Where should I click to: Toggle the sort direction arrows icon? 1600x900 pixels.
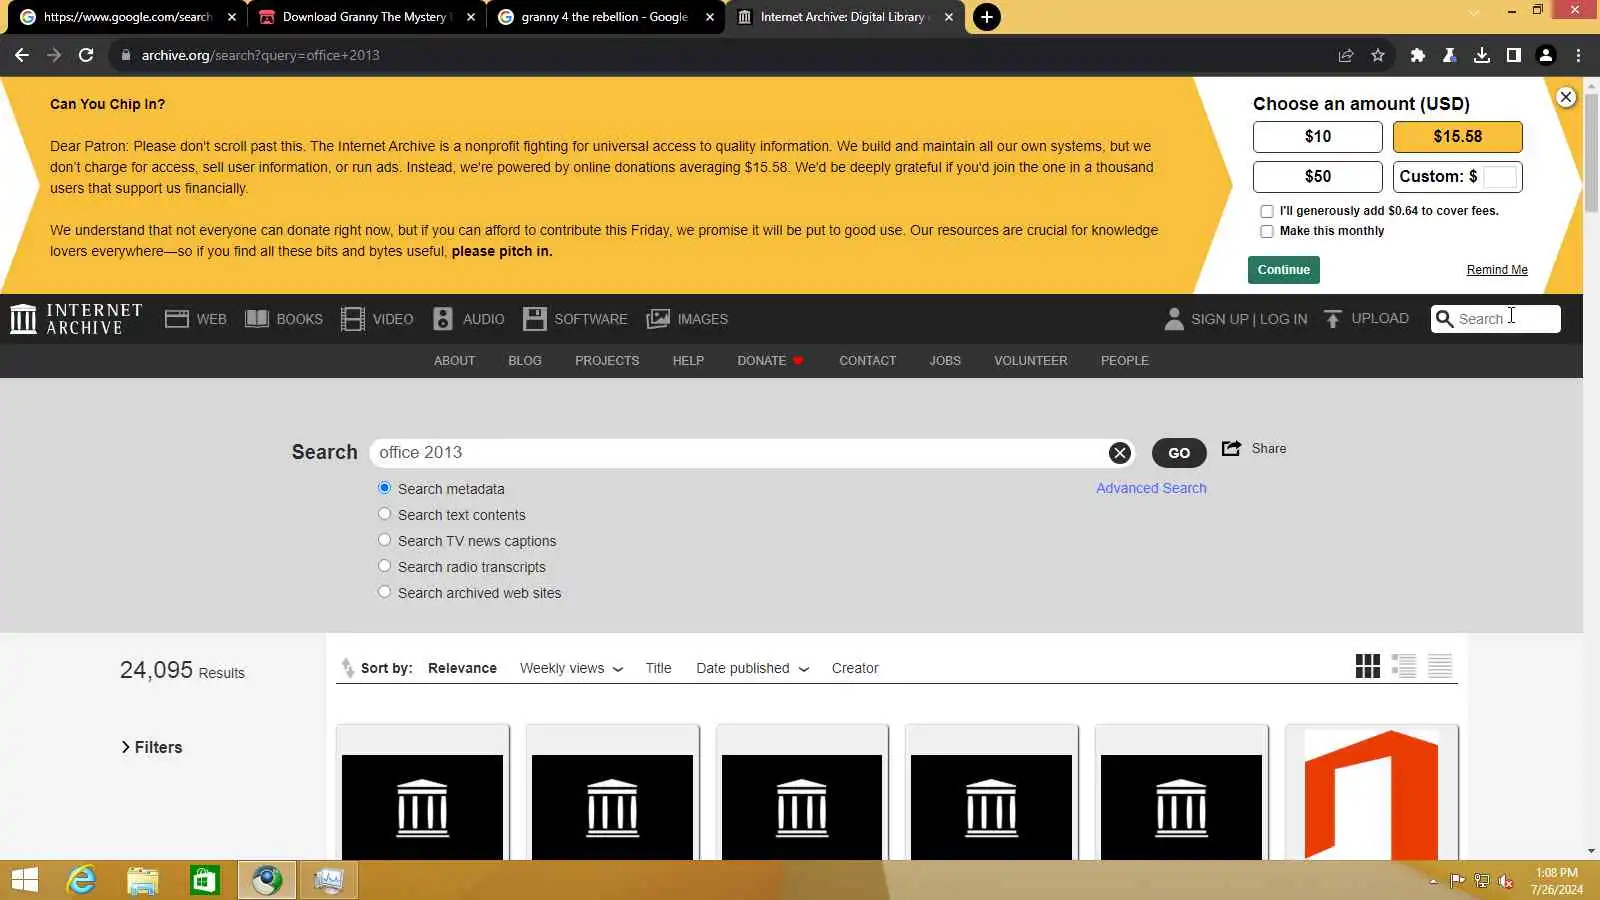pyautogui.click(x=347, y=668)
